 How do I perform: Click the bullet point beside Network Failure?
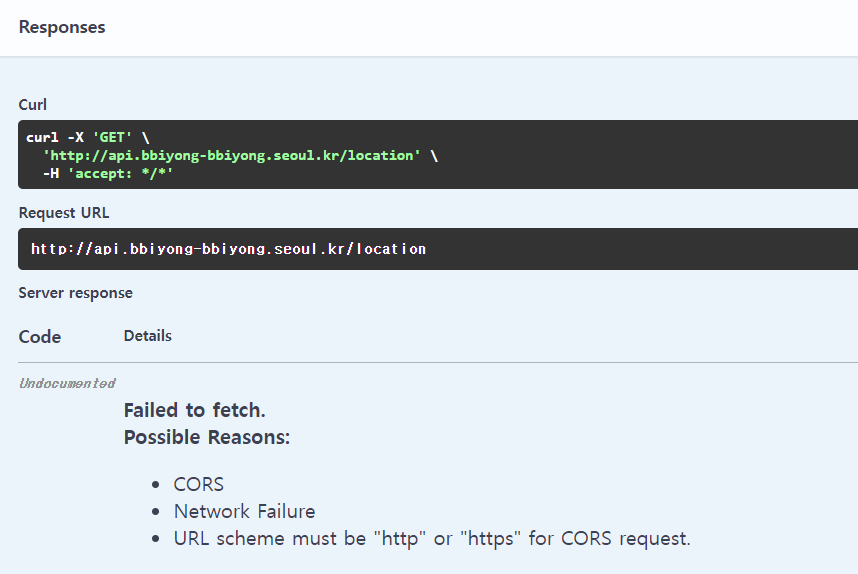[x=156, y=512]
